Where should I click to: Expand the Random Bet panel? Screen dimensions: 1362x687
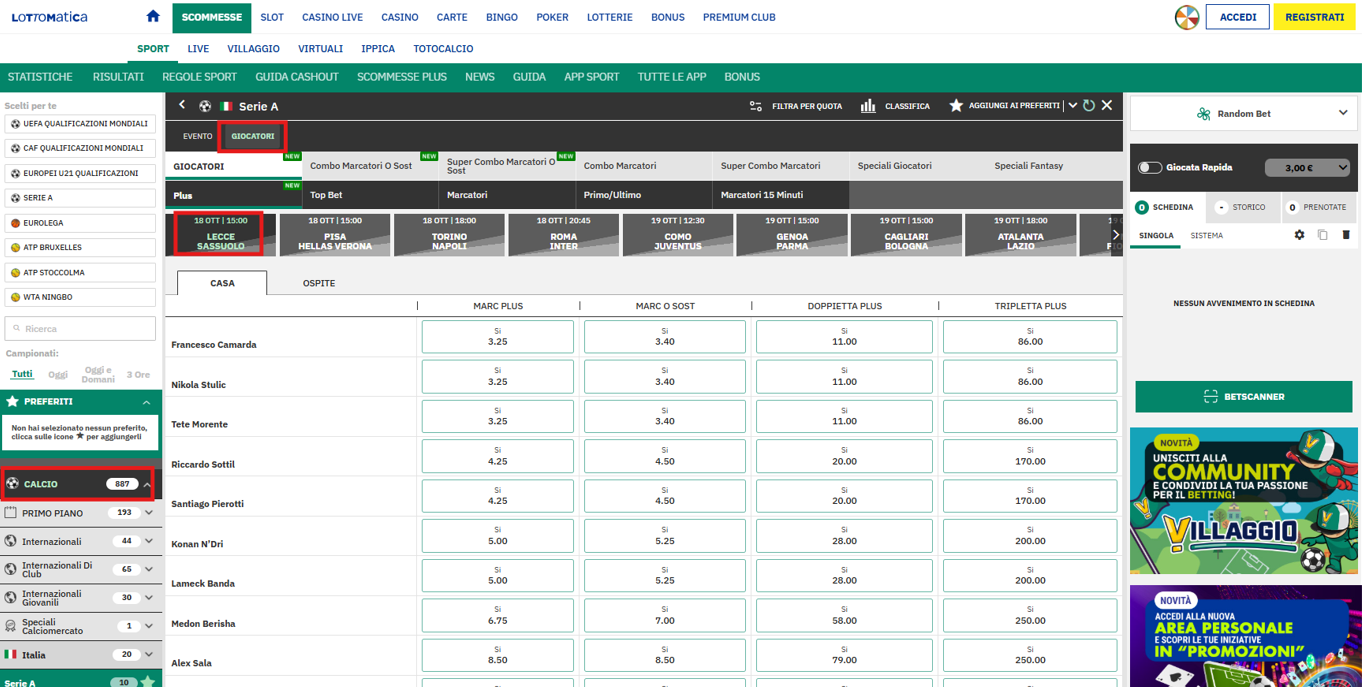click(x=1343, y=113)
